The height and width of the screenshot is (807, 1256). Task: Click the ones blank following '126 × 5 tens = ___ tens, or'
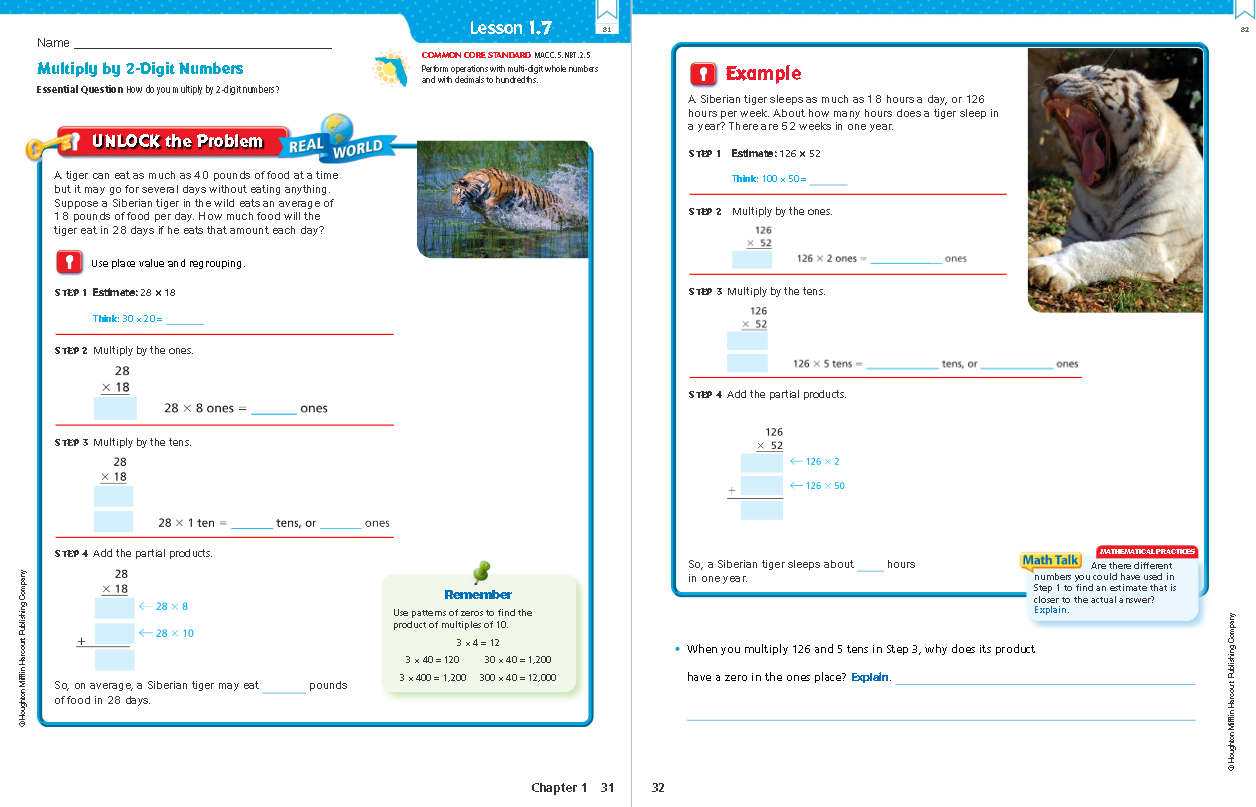[1017, 365]
